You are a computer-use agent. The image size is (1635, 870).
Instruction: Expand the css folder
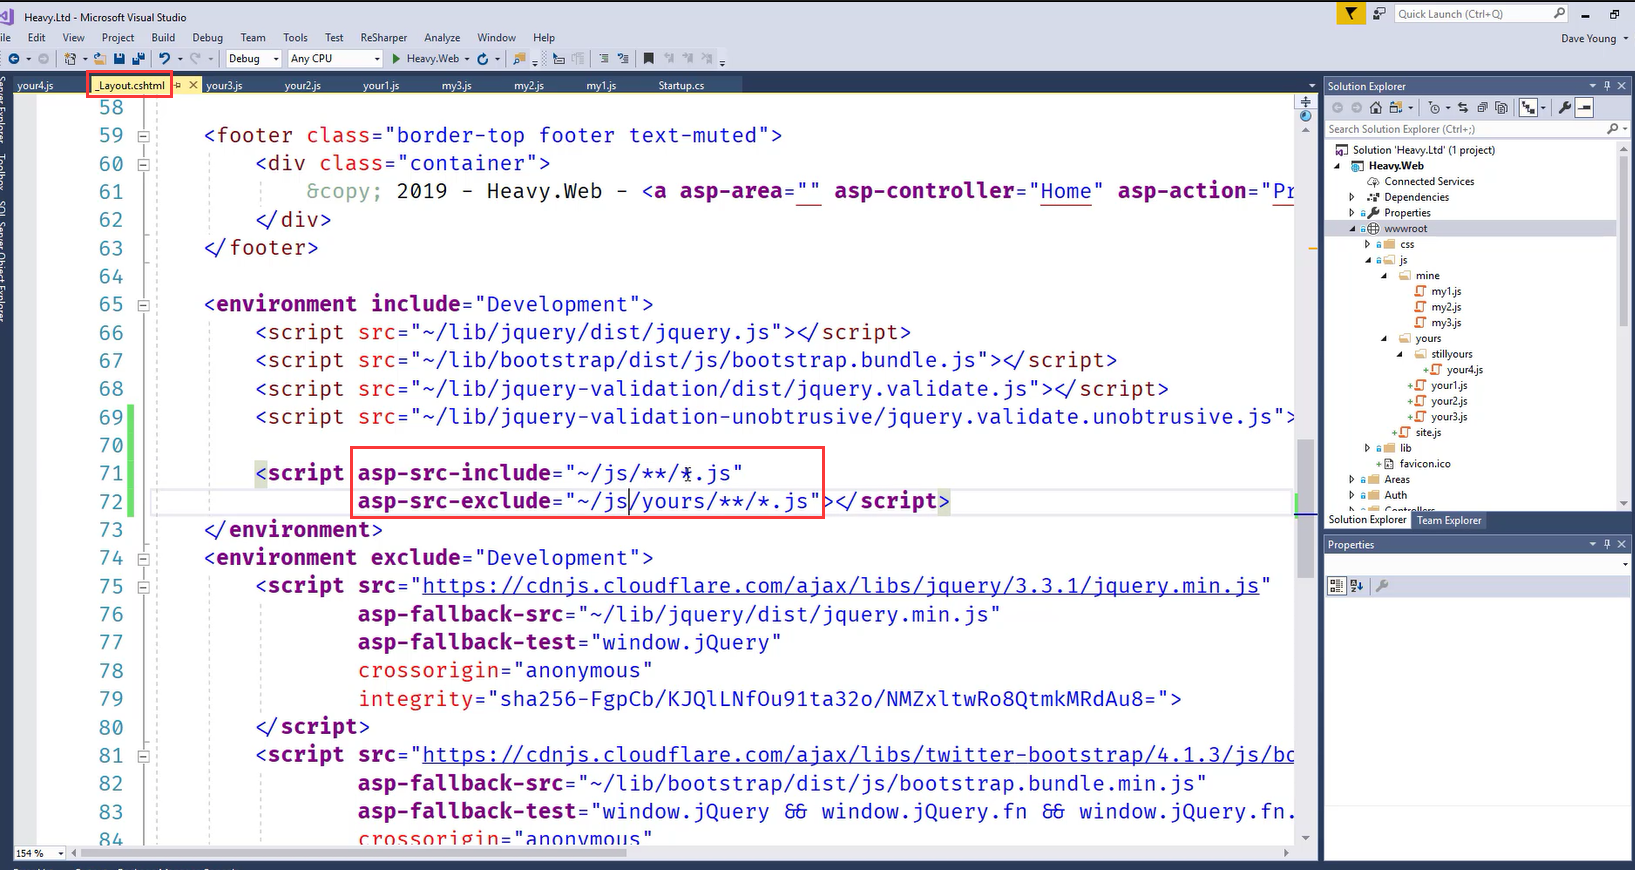(x=1367, y=244)
